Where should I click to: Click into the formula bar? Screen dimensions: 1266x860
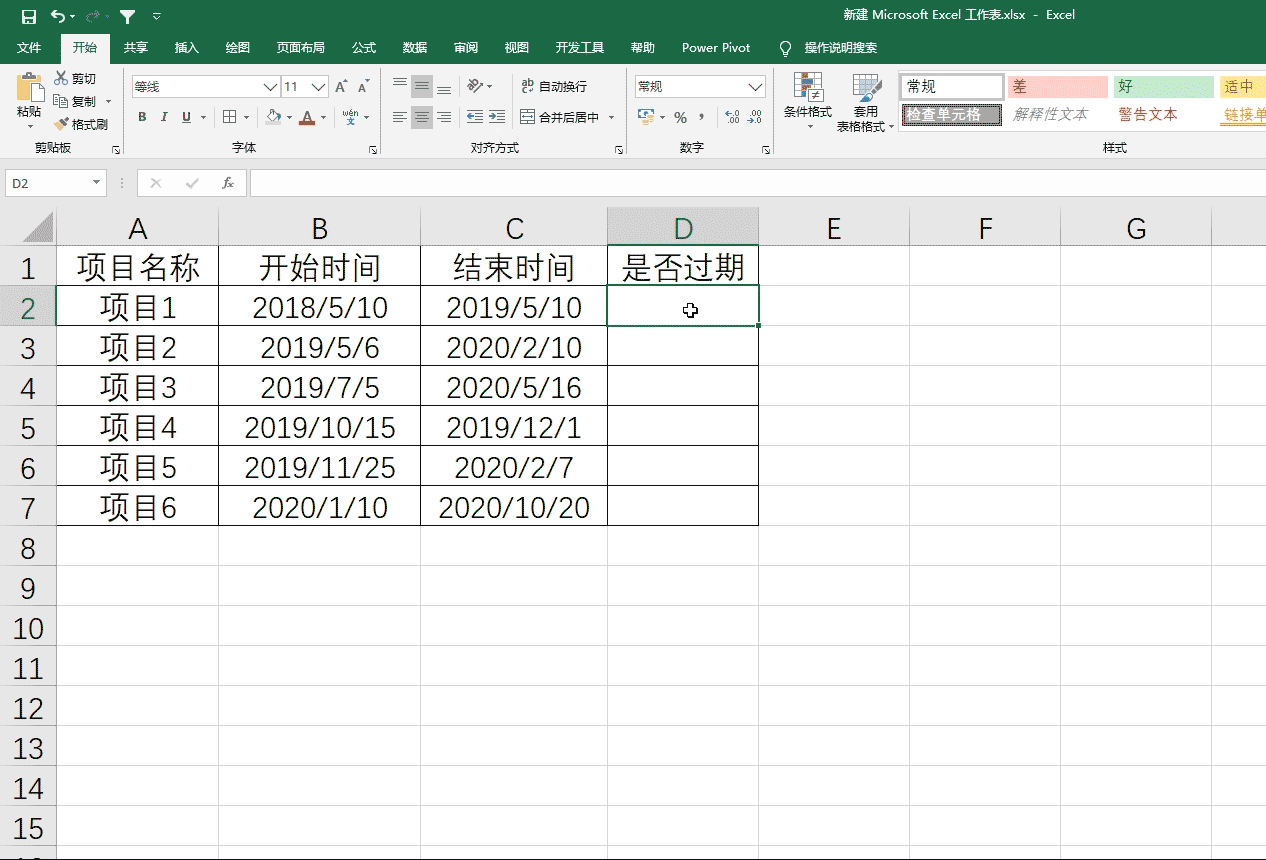coord(757,183)
